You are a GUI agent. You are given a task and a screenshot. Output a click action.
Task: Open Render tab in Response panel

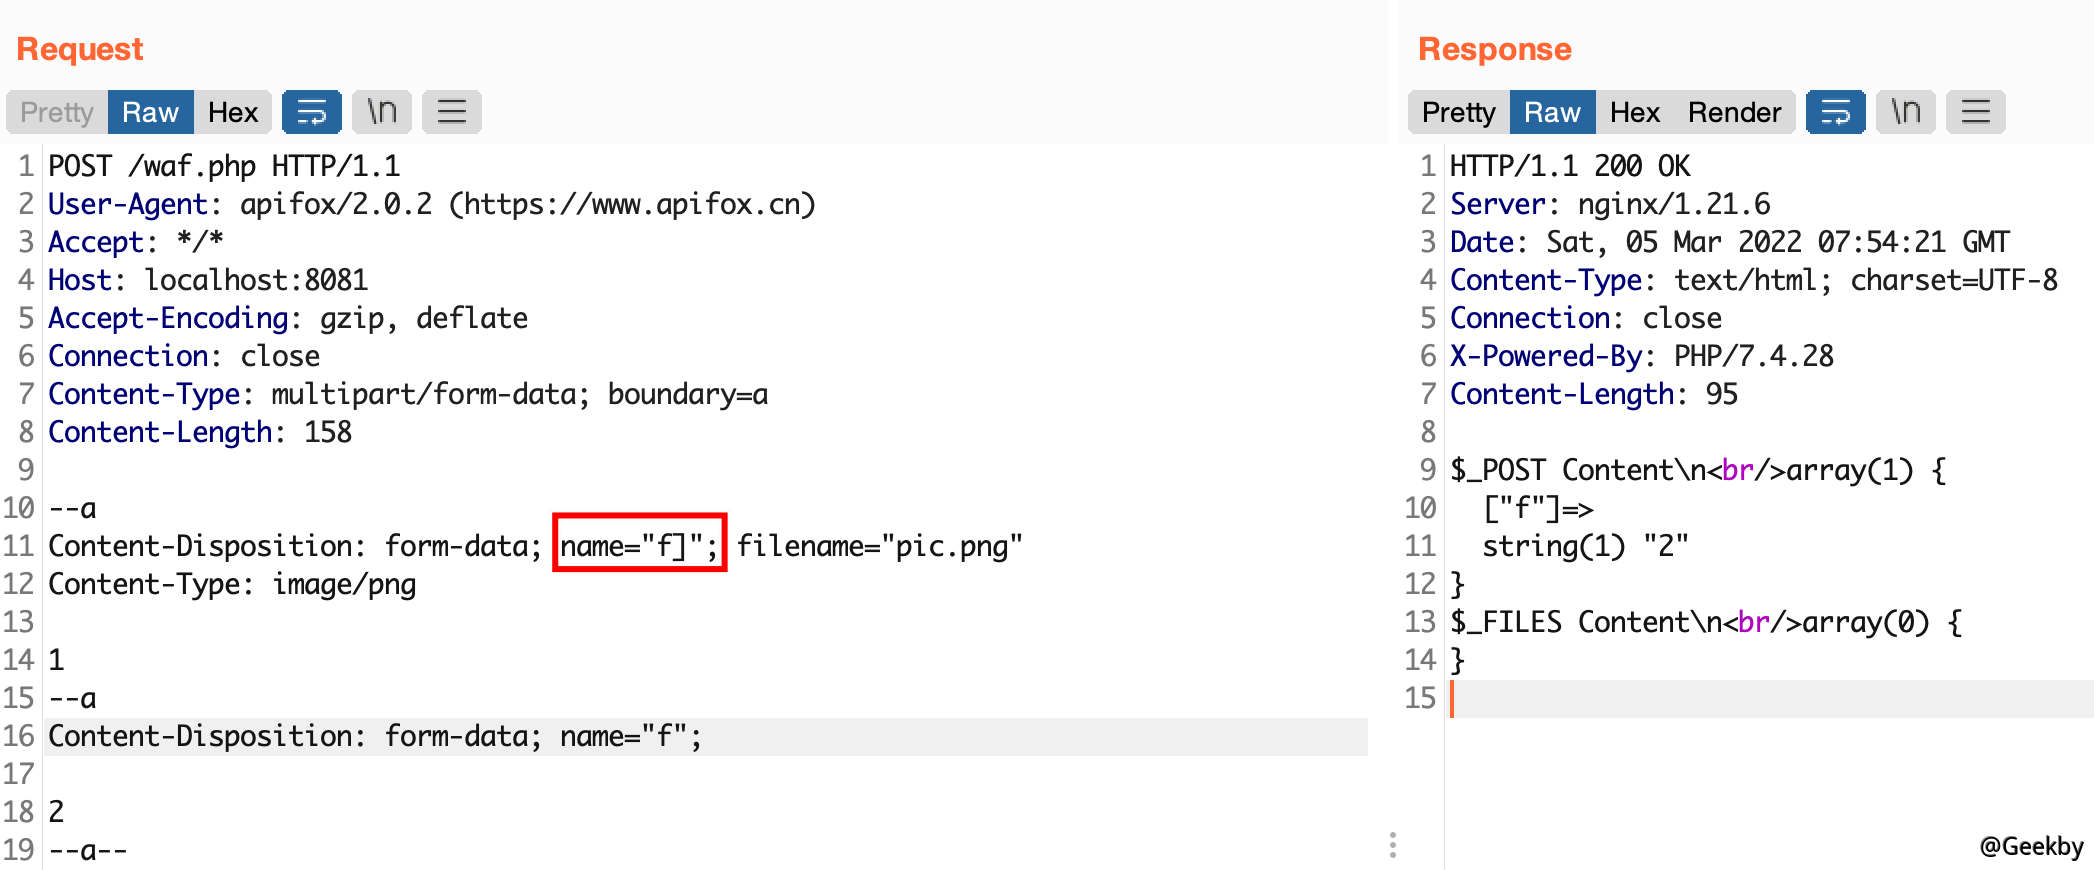tap(1734, 112)
